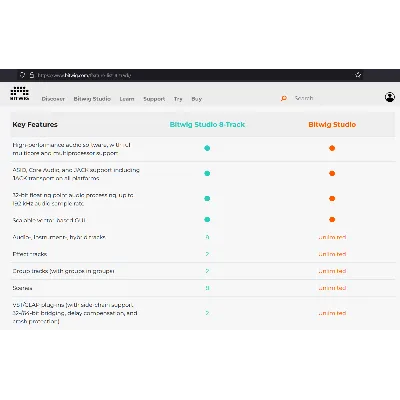
Task: Click the 'unlimited' value in the plug-ins row
Action: (332, 313)
